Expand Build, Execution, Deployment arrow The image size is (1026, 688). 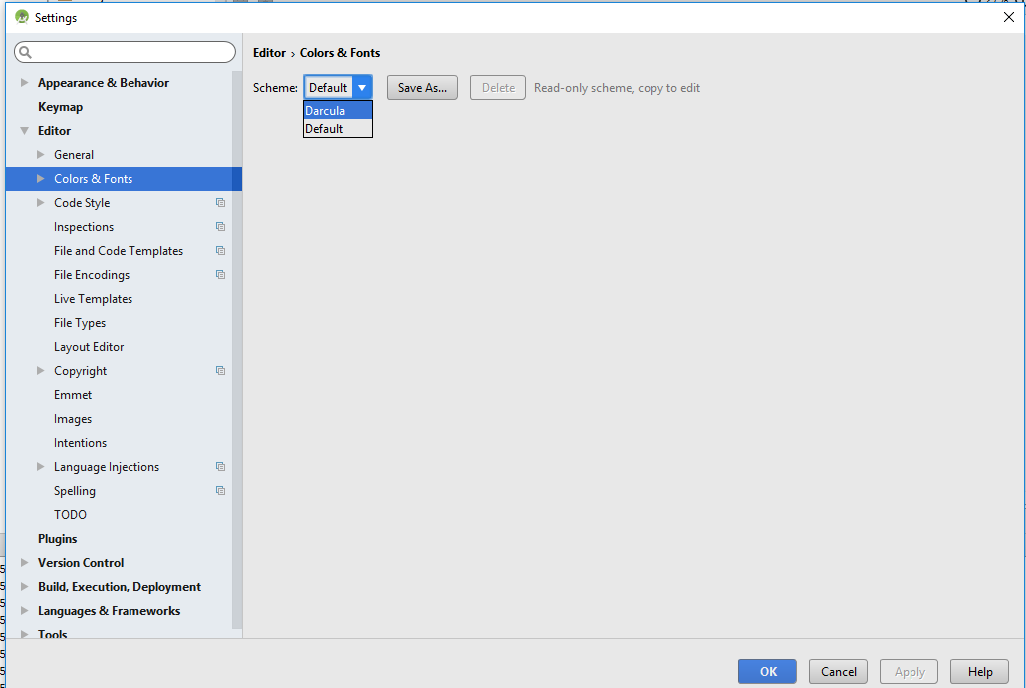click(24, 587)
